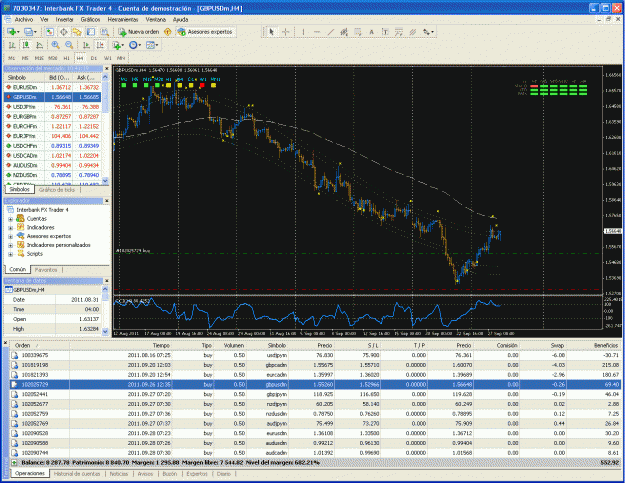The width and height of the screenshot is (625, 483).
Task: Open the Strategy Tester toolbar icon
Action: click(x=104, y=32)
